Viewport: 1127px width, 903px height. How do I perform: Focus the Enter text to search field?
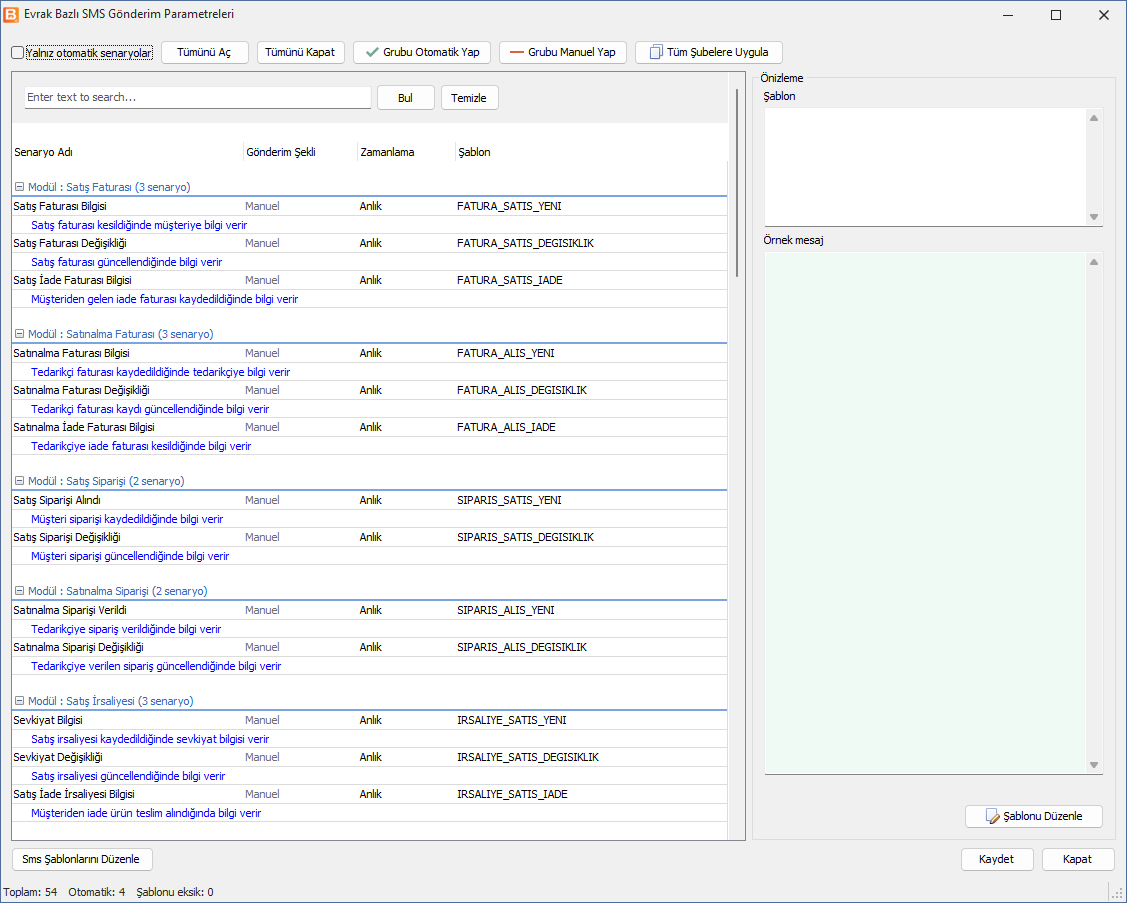(198, 97)
